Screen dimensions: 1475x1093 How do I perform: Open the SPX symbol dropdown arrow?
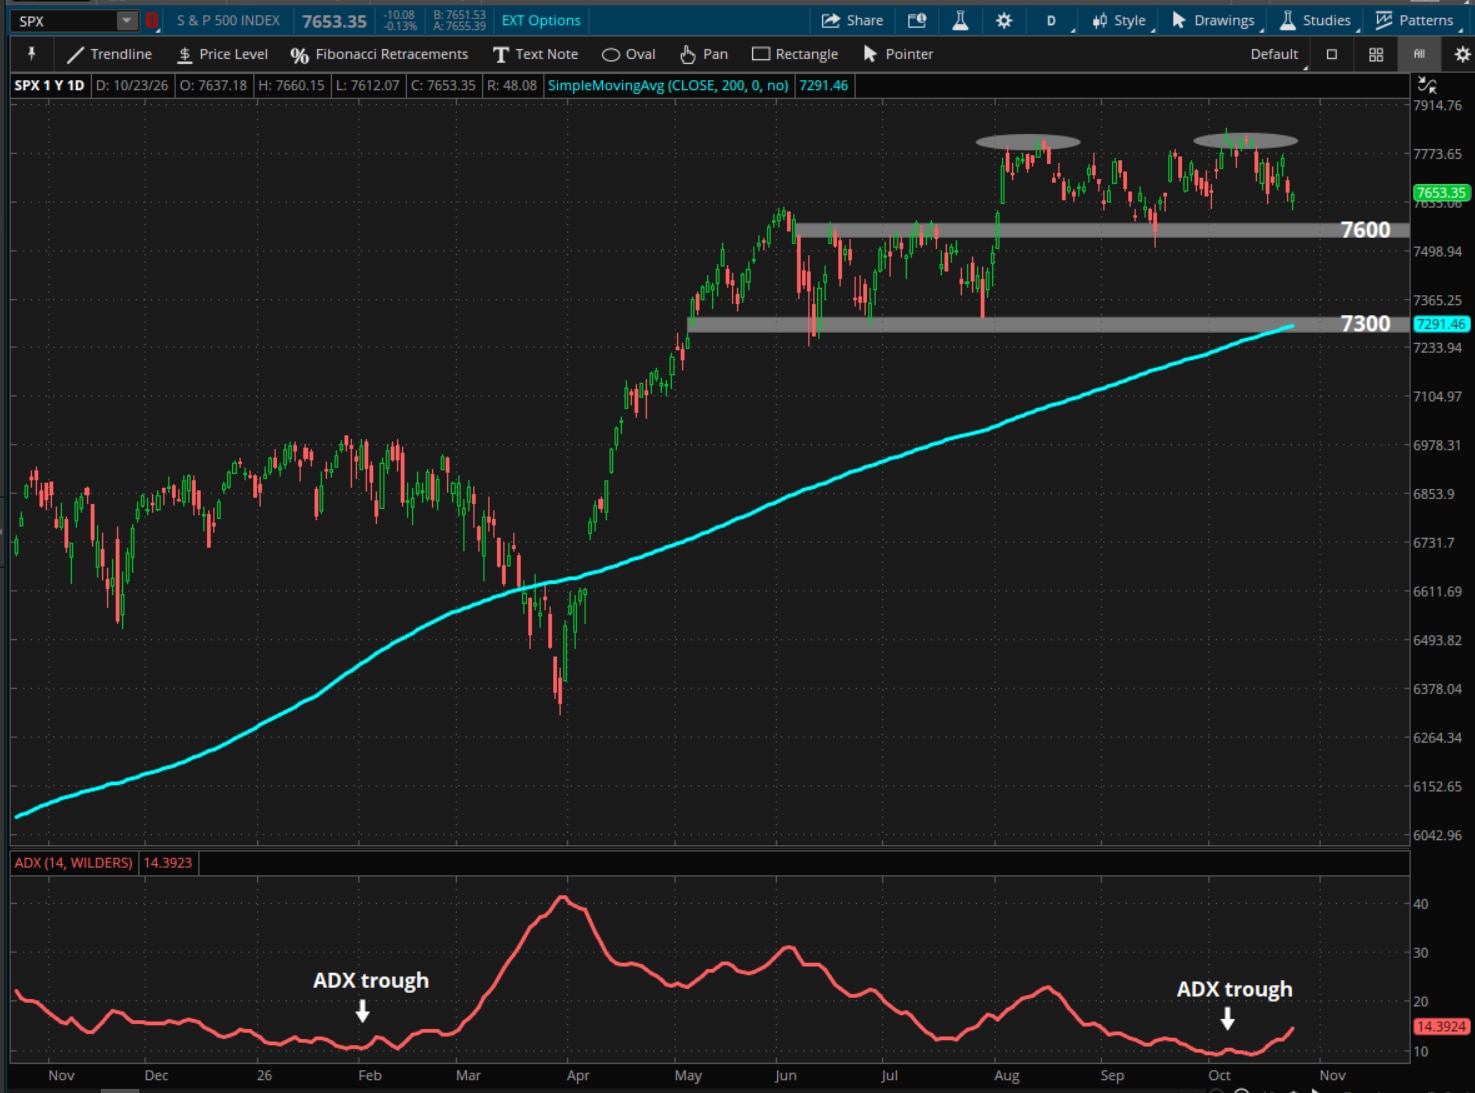point(126,20)
